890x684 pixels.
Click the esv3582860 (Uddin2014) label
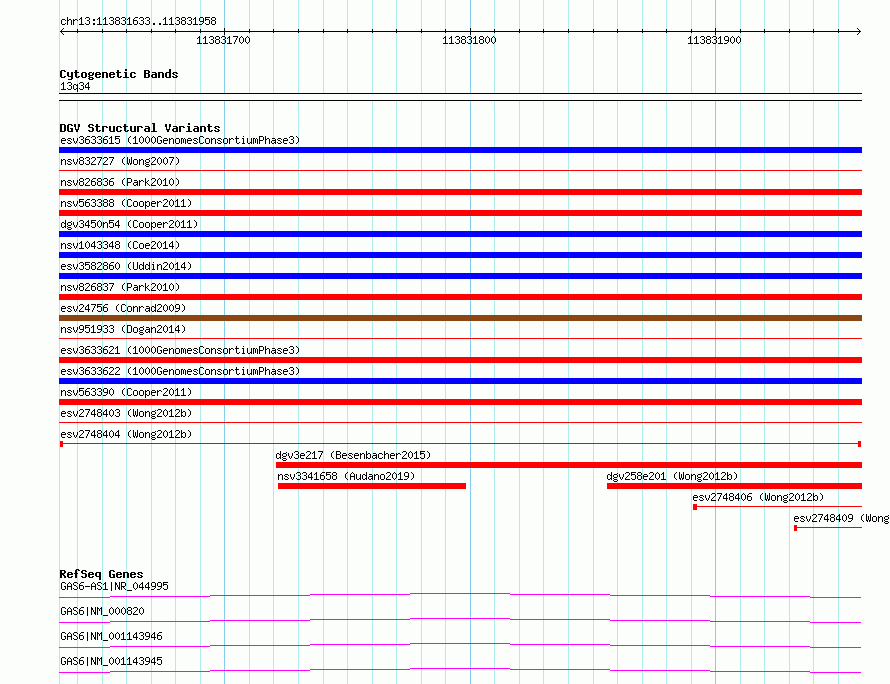(x=126, y=266)
